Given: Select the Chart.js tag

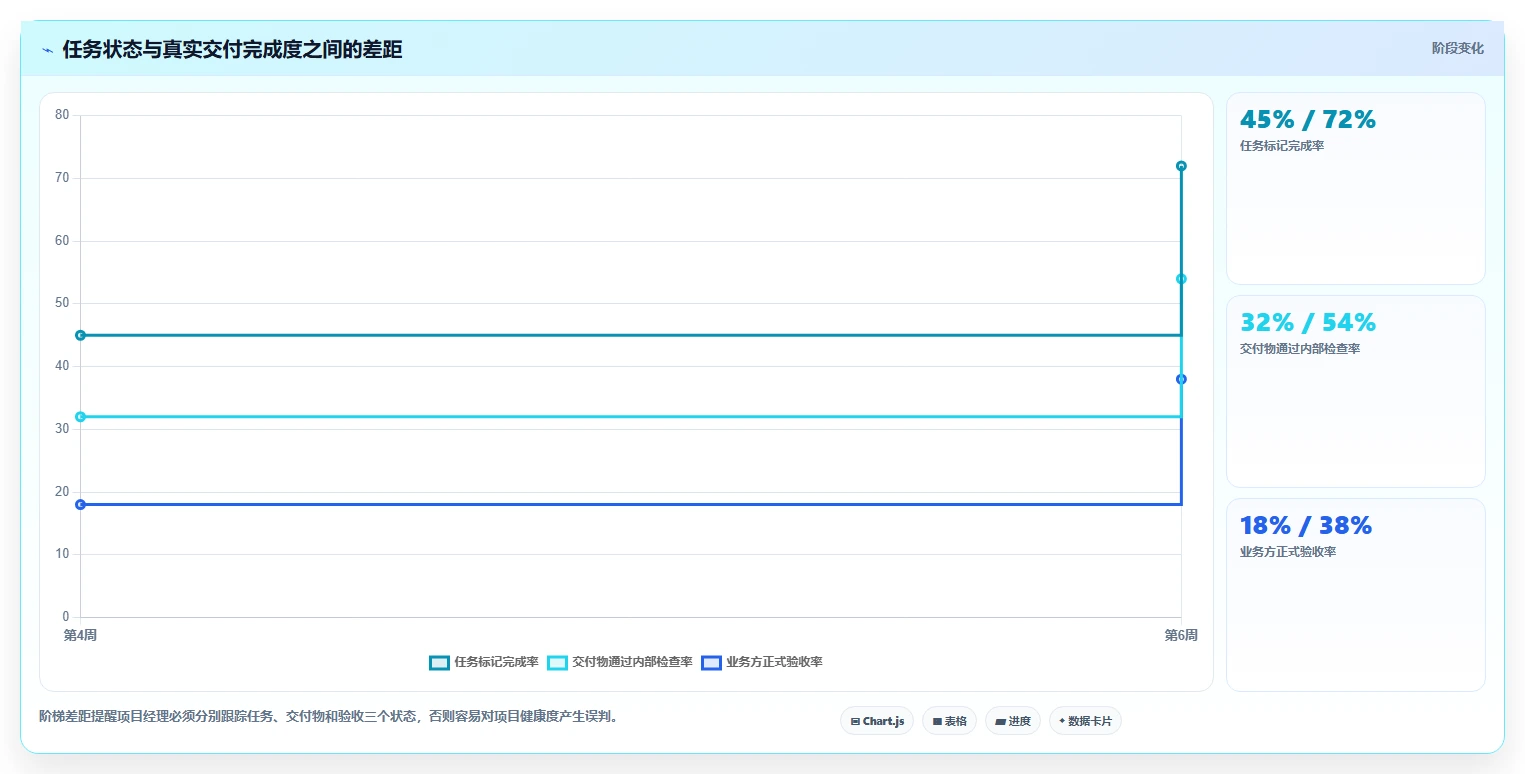Looking at the screenshot, I should click(x=877, y=721).
